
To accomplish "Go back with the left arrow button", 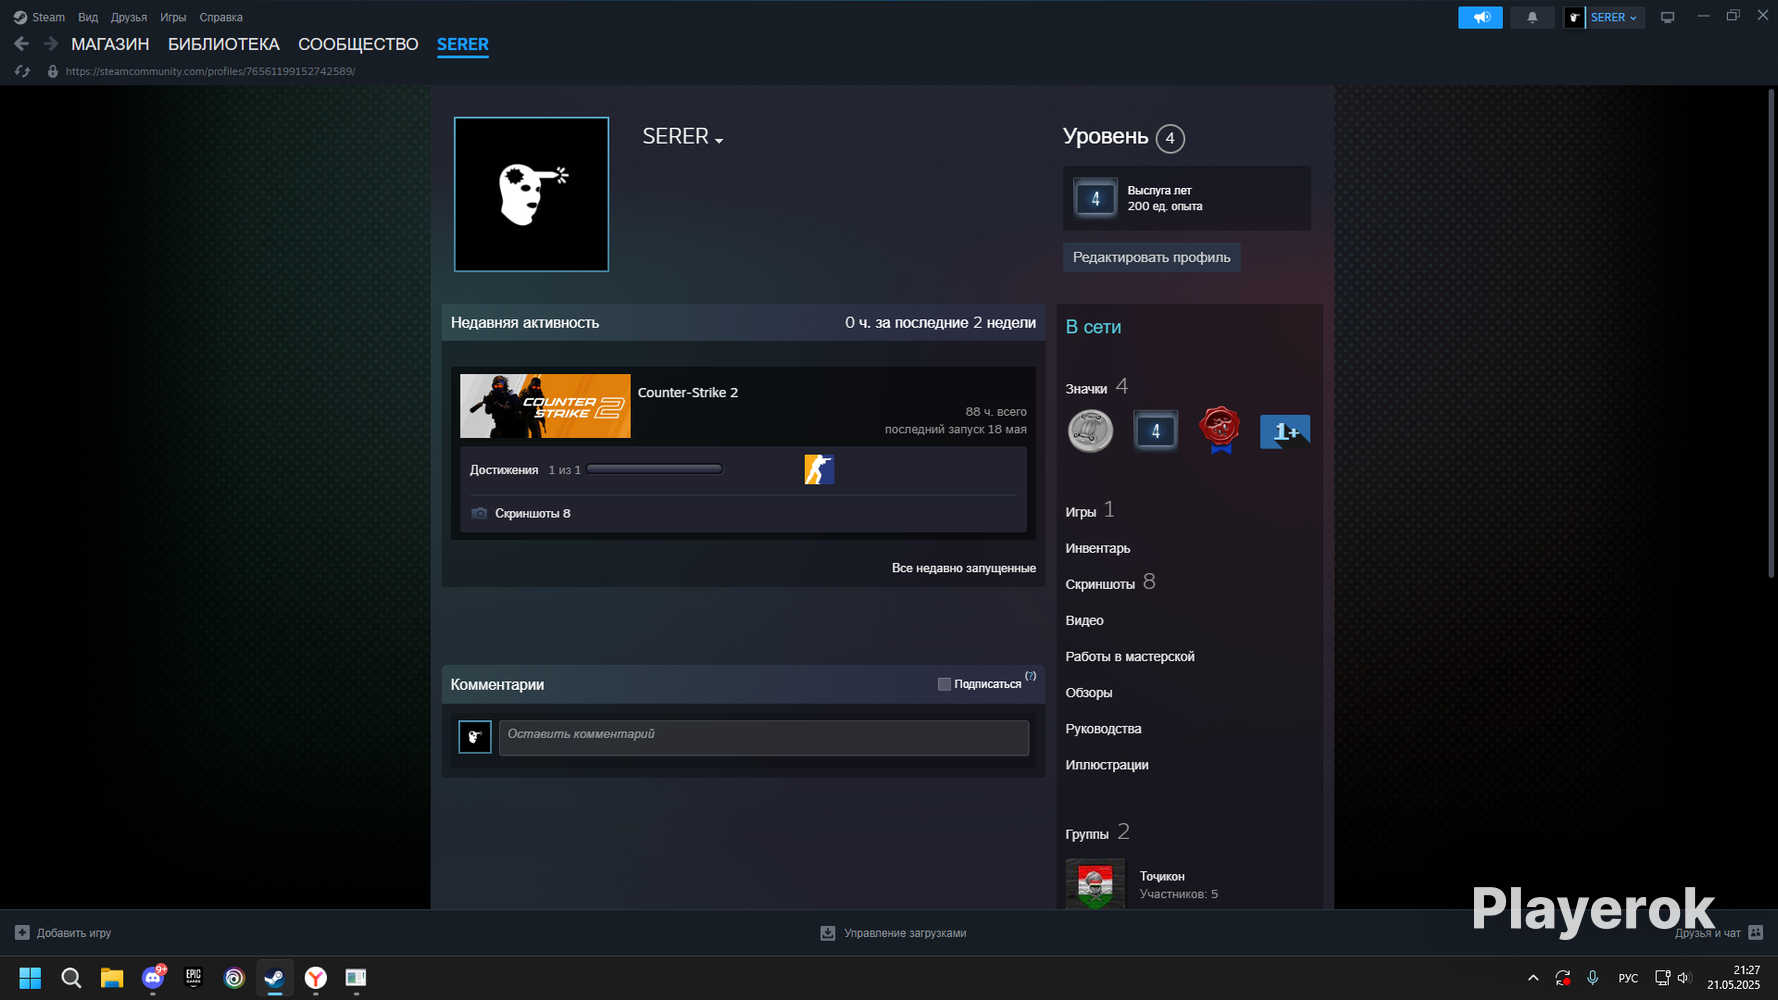I will (21, 44).
